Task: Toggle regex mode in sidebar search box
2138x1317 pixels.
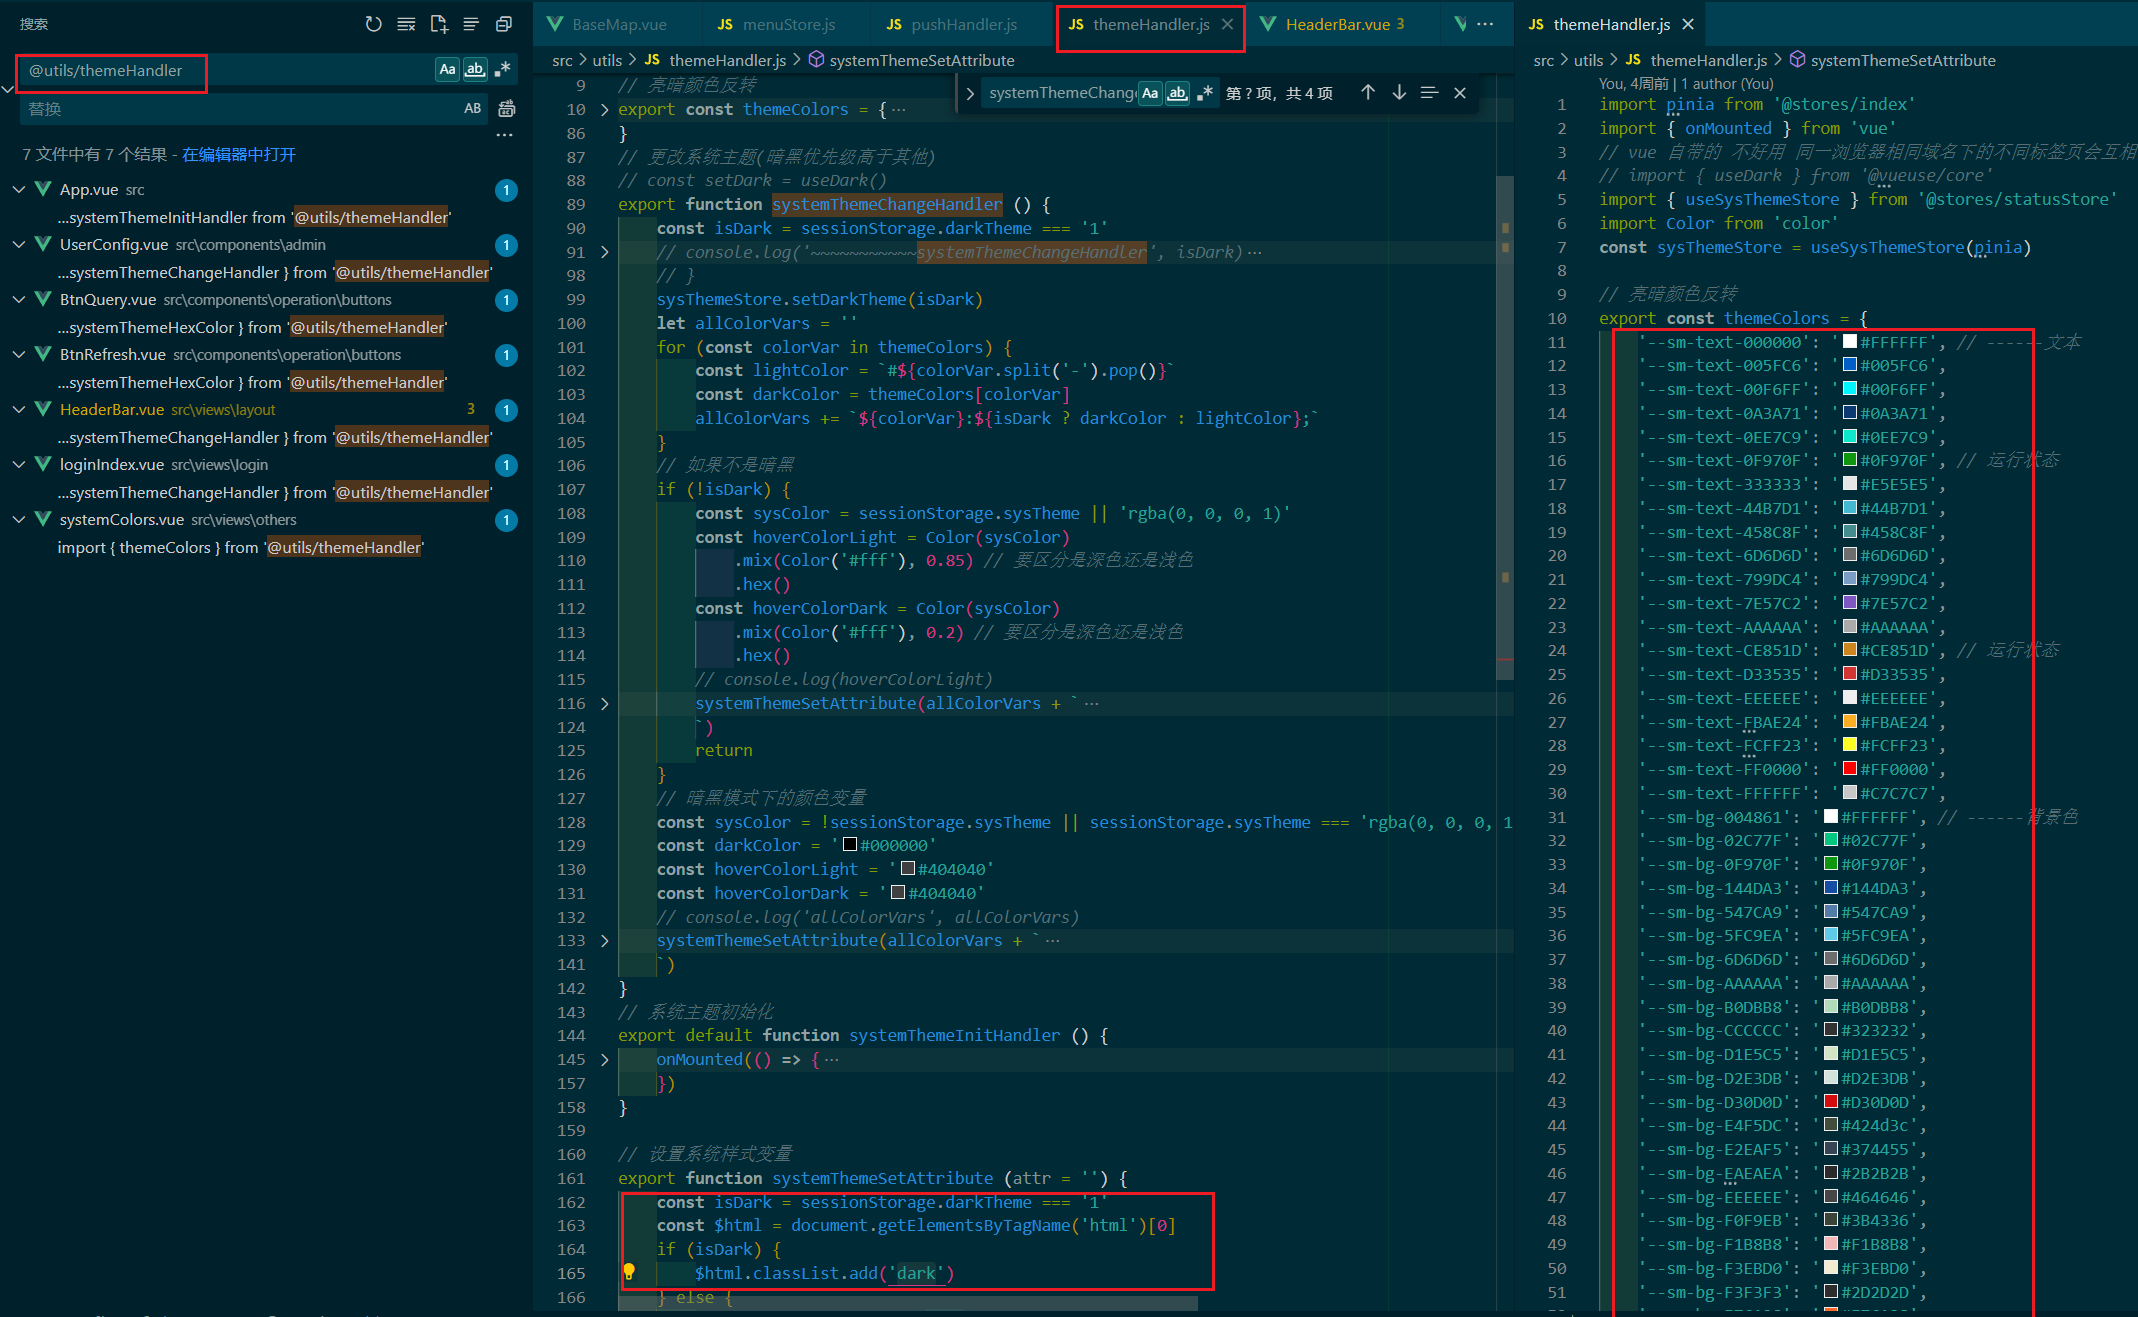Action: tap(502, 70)
